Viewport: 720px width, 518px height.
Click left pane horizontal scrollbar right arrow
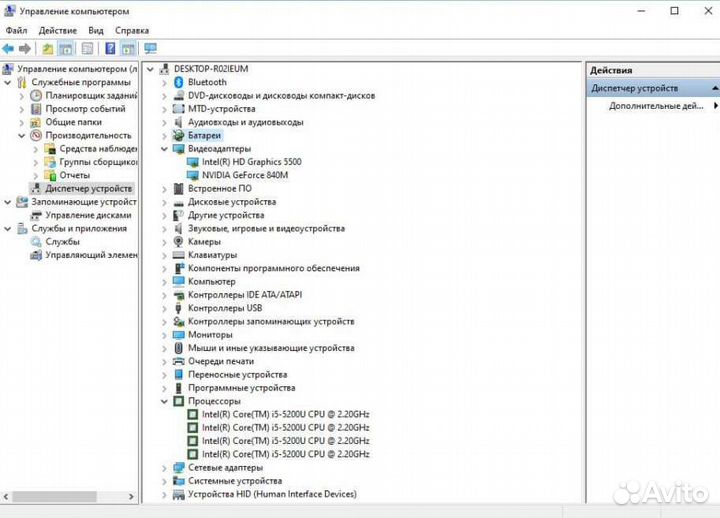point(131,496)
